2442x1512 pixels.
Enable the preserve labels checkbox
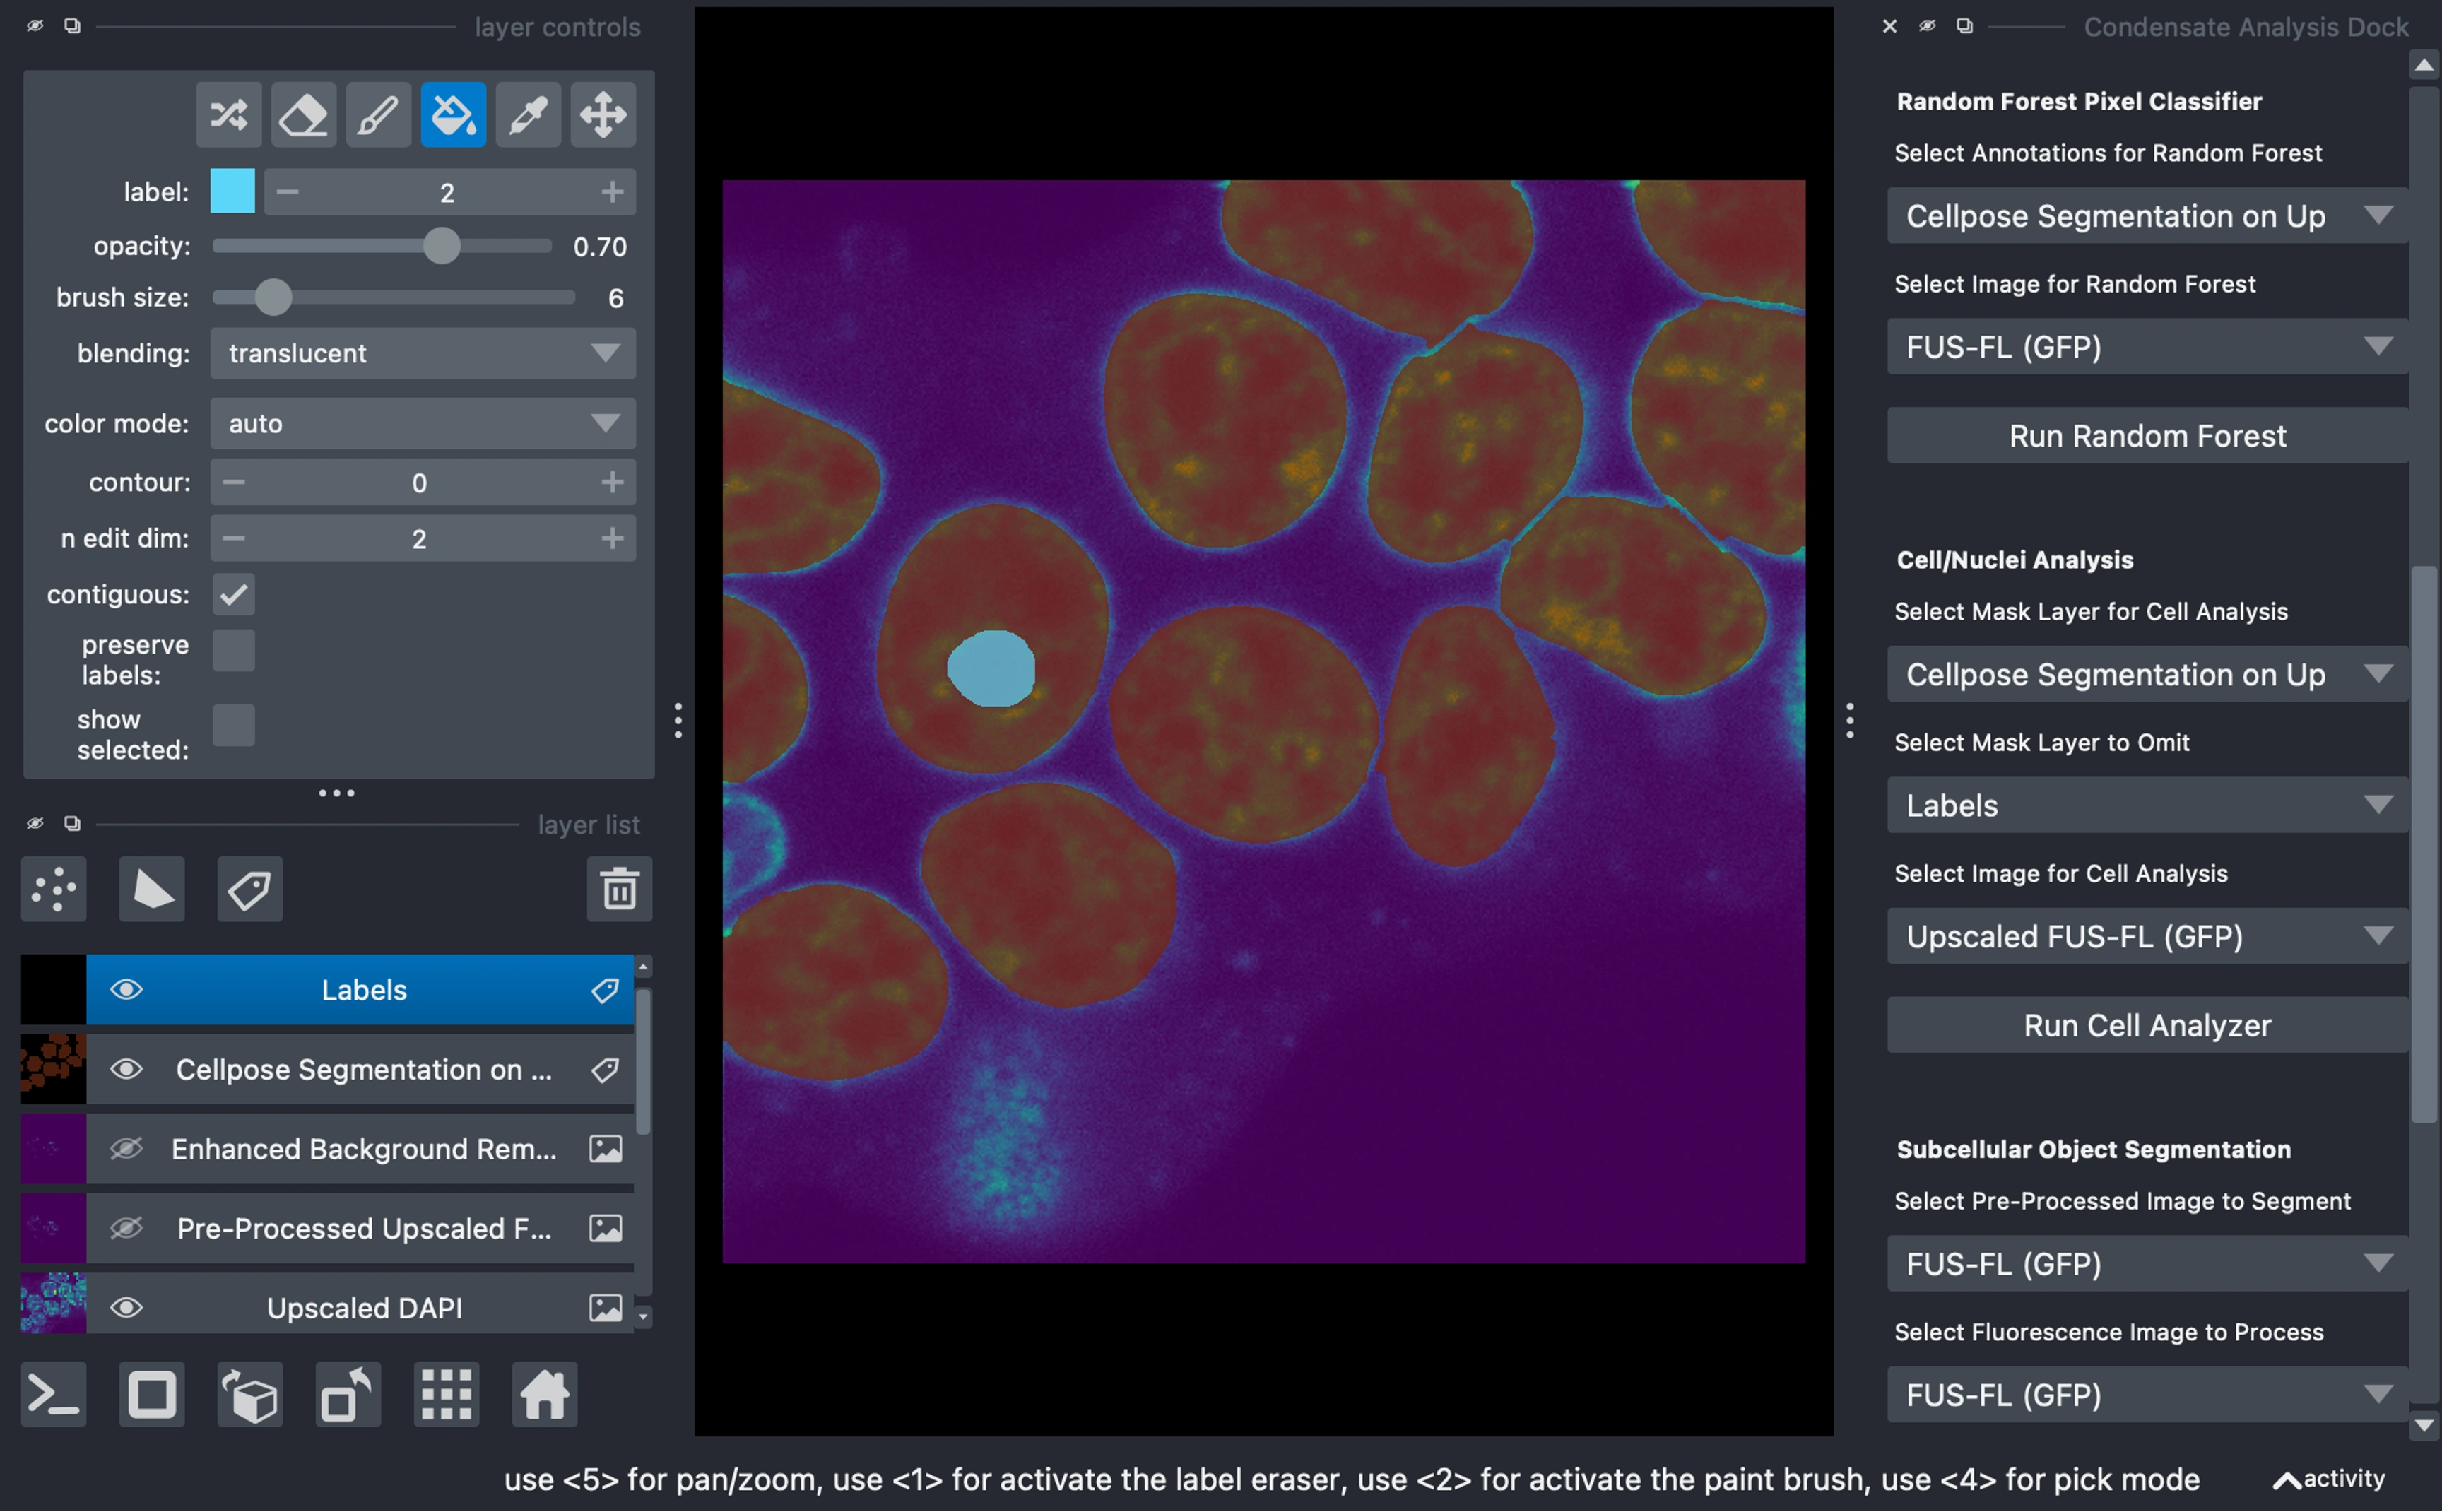point(234,650)
